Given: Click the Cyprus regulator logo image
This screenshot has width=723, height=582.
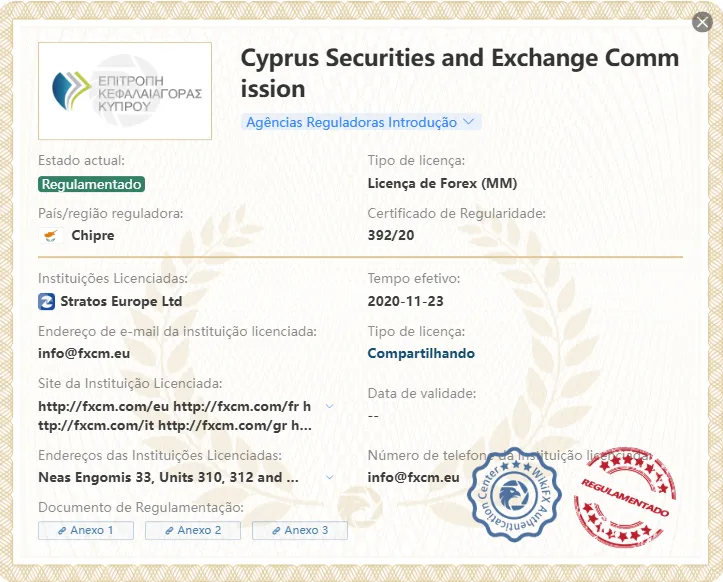Looking at the screenshot, I should tap(125, 91).
